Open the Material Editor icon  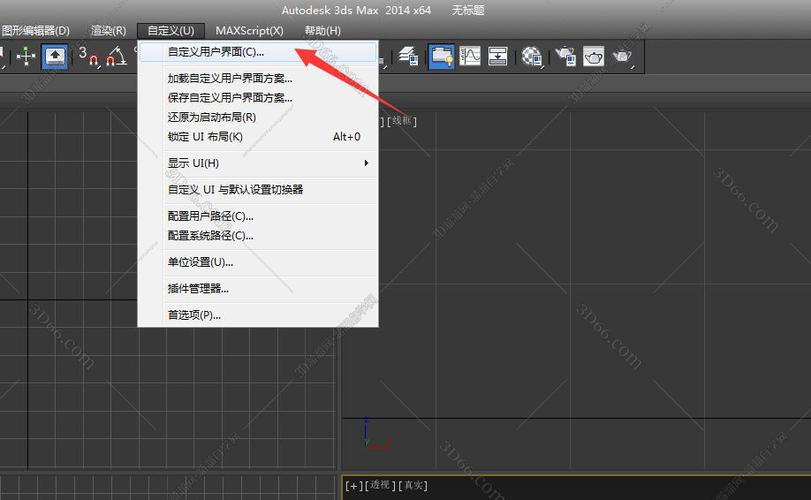click(531, 56)
